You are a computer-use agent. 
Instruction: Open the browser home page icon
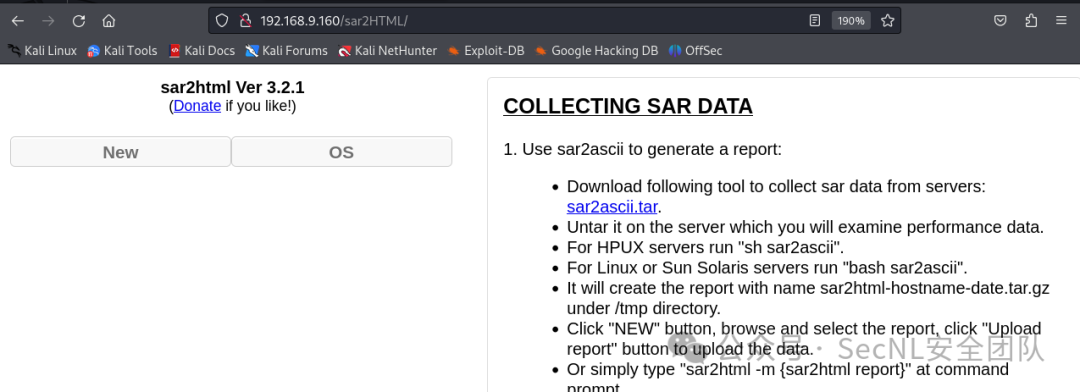[108, 21]
